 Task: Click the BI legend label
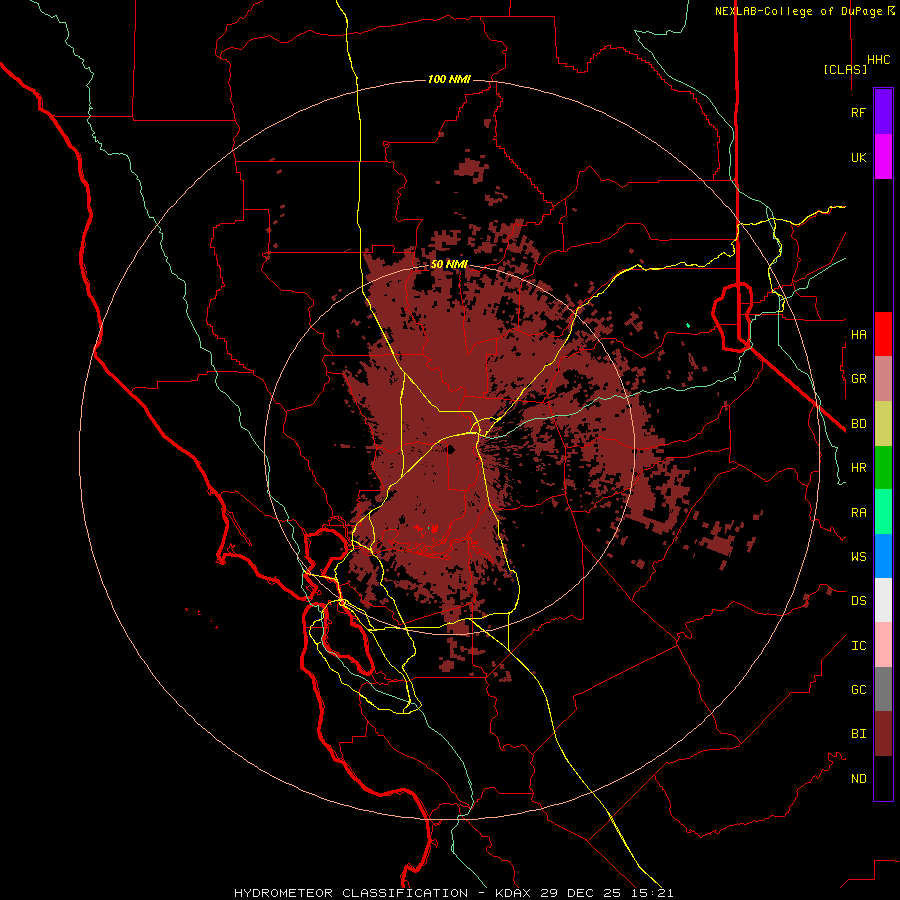point(858,734)
